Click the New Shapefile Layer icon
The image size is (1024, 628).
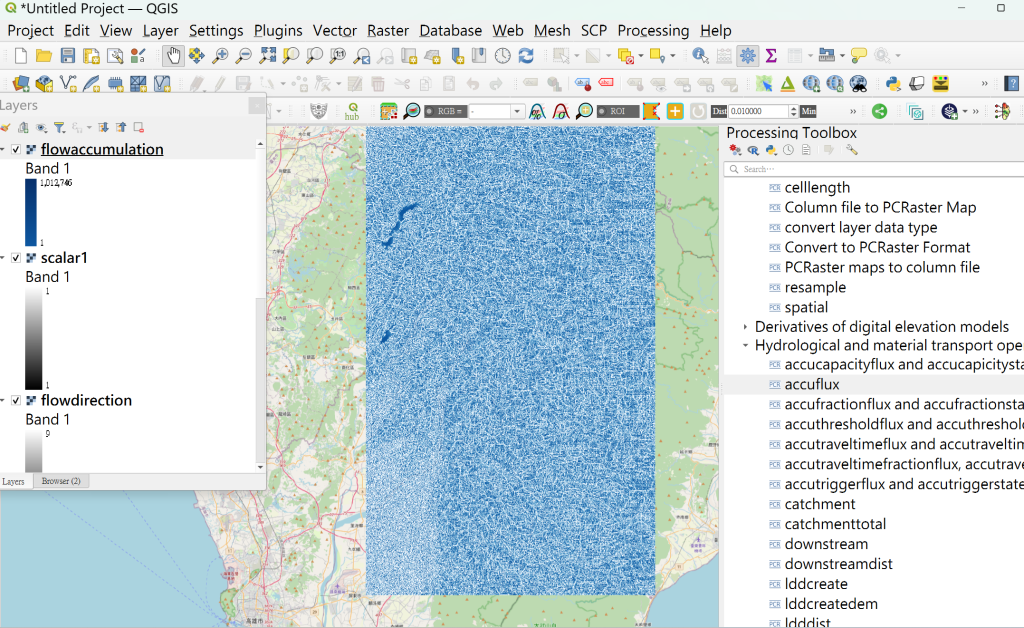pos(68,84)
